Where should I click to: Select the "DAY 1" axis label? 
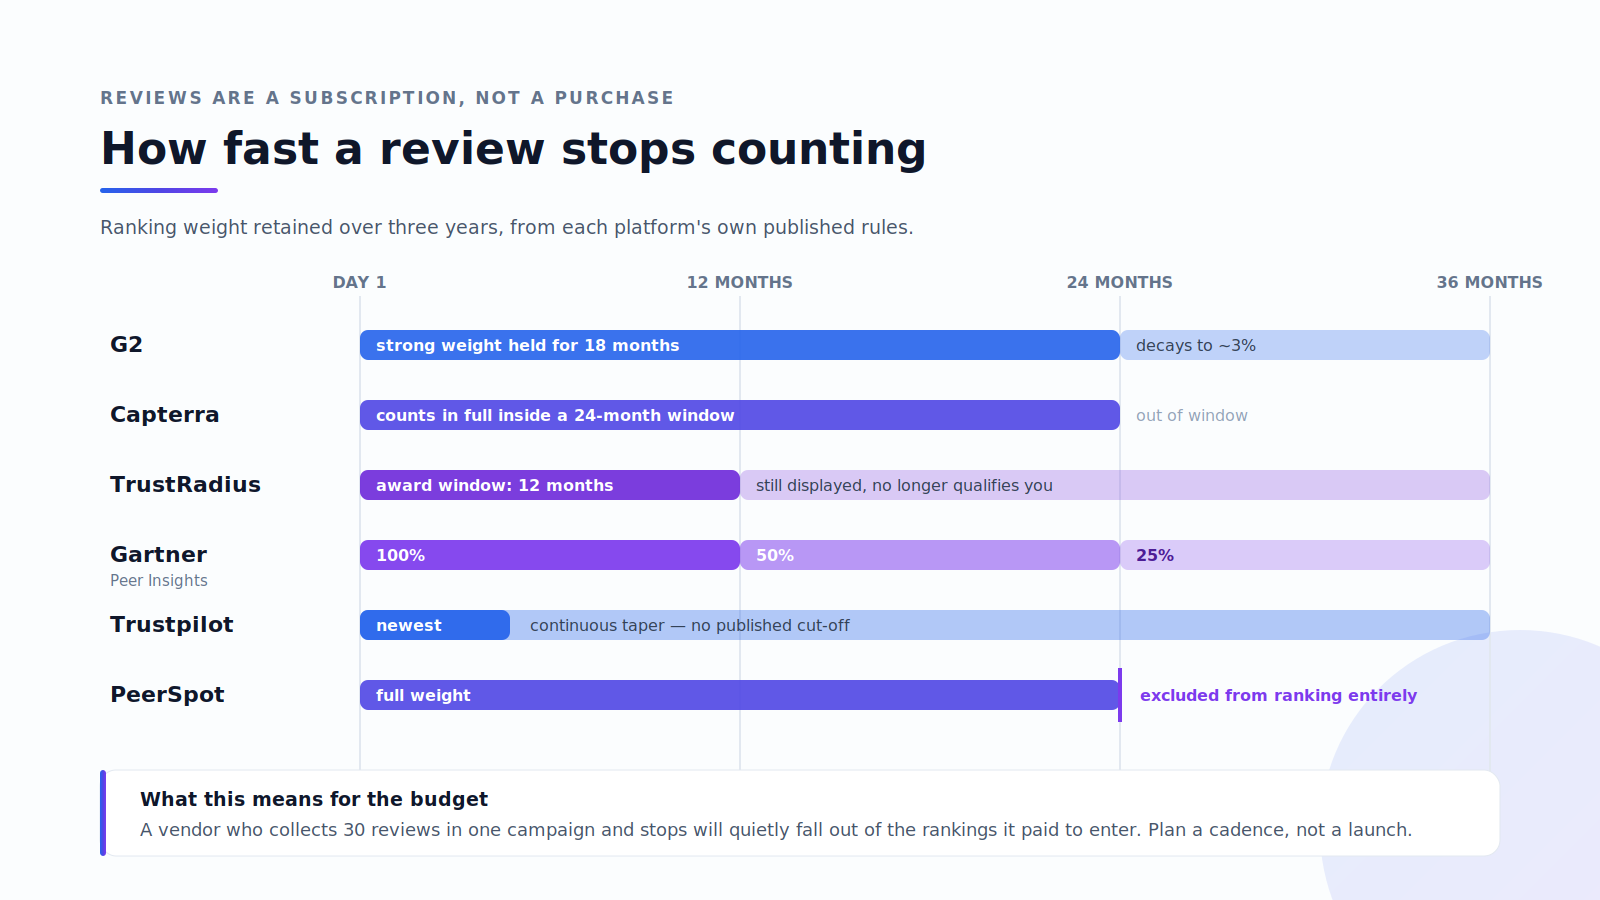click(360, 282)
